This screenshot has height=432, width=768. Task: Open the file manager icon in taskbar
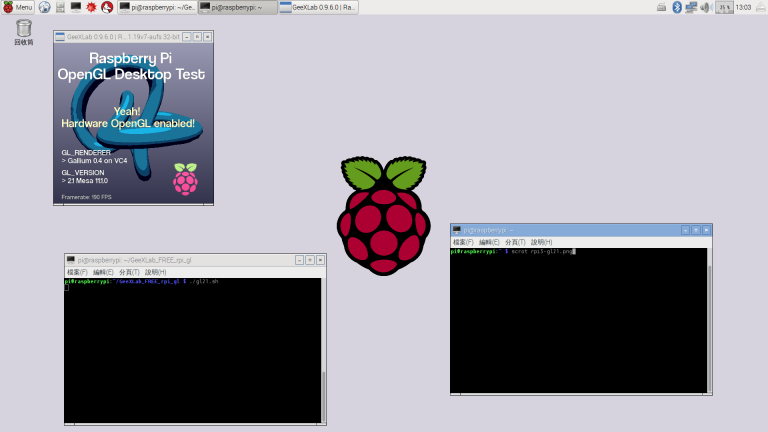60,7
